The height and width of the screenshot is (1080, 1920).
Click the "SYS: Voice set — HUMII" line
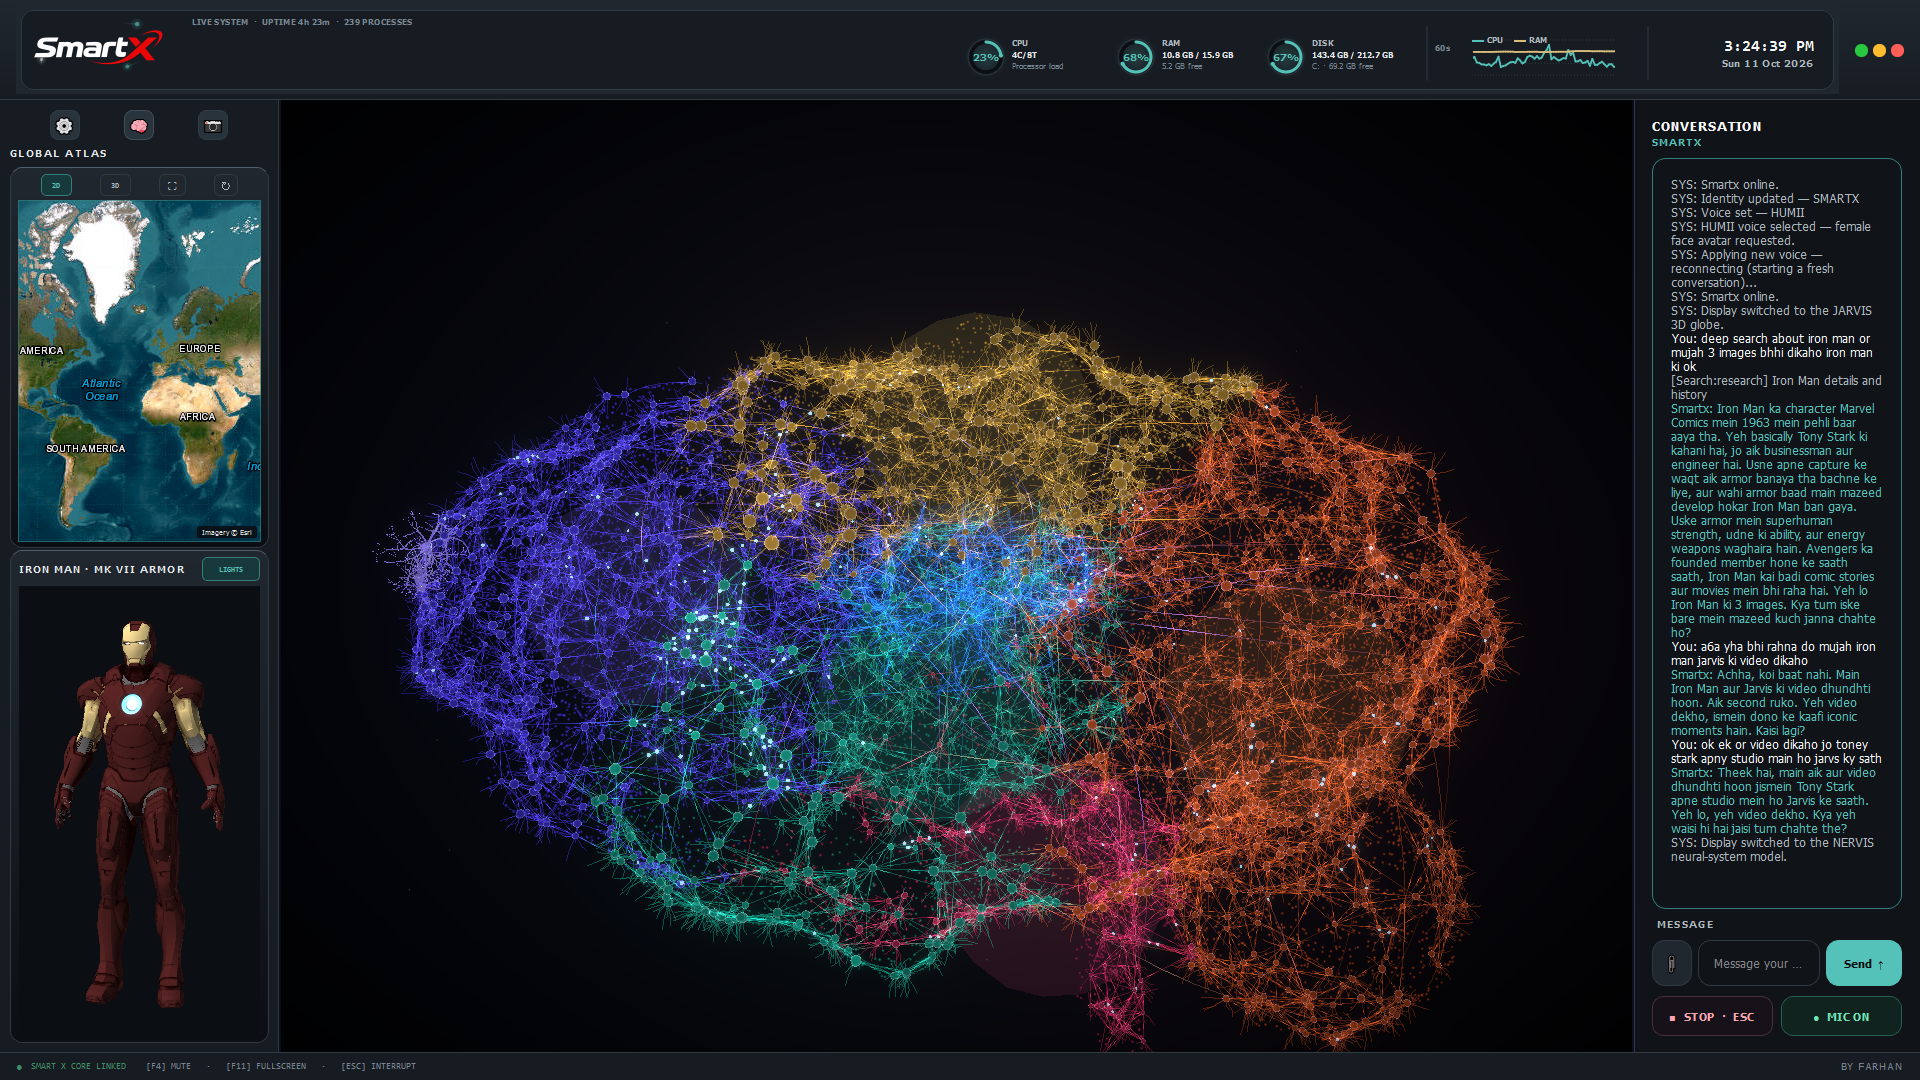1737,213
